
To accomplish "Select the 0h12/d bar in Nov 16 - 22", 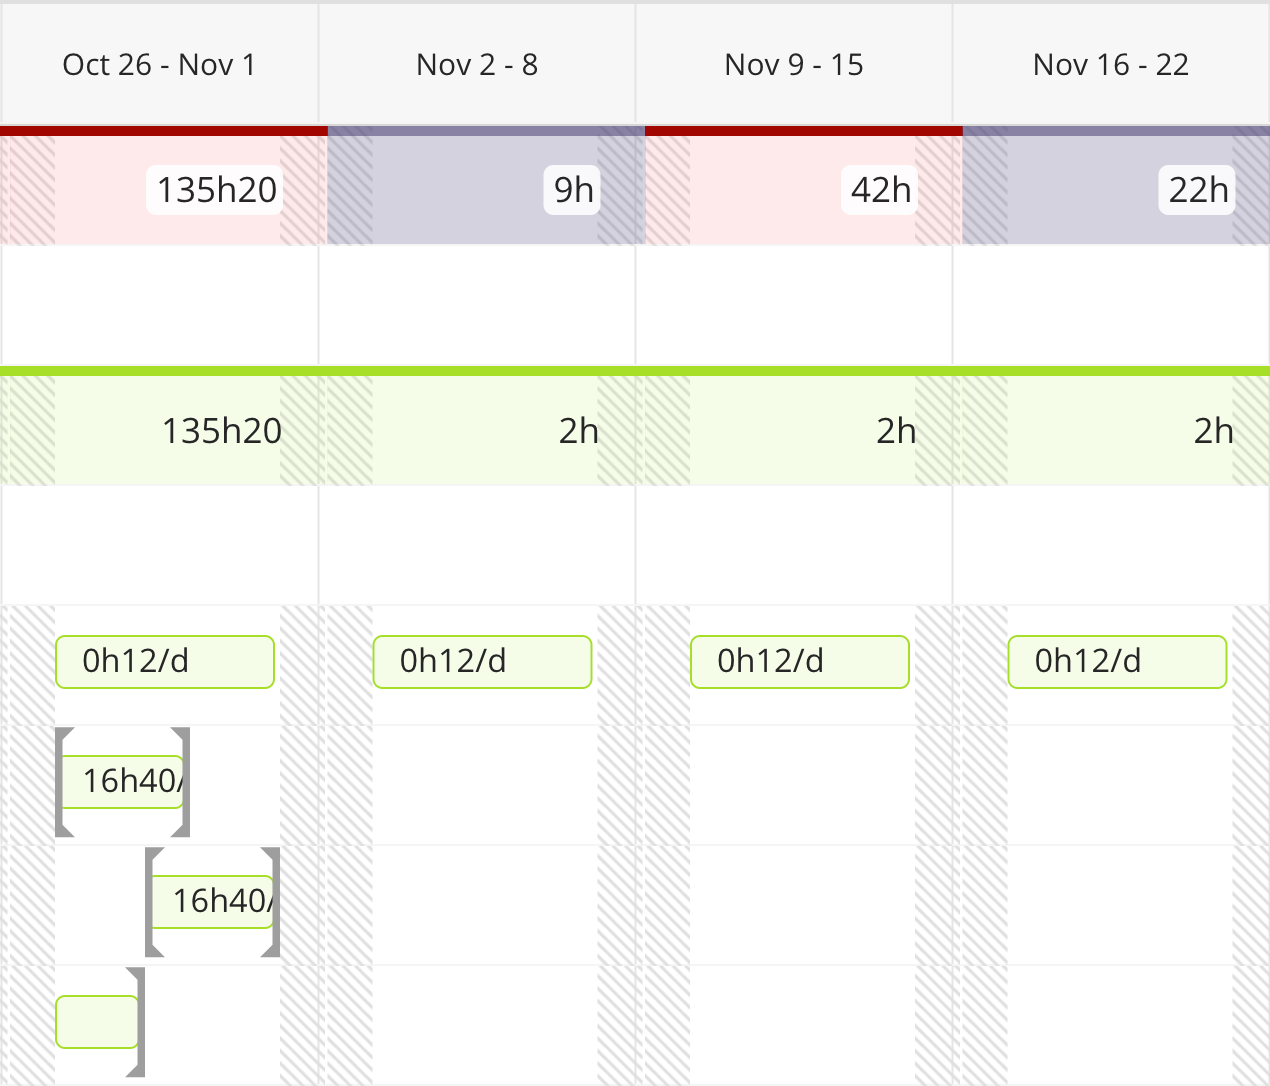I will [x=1117, y=662].
